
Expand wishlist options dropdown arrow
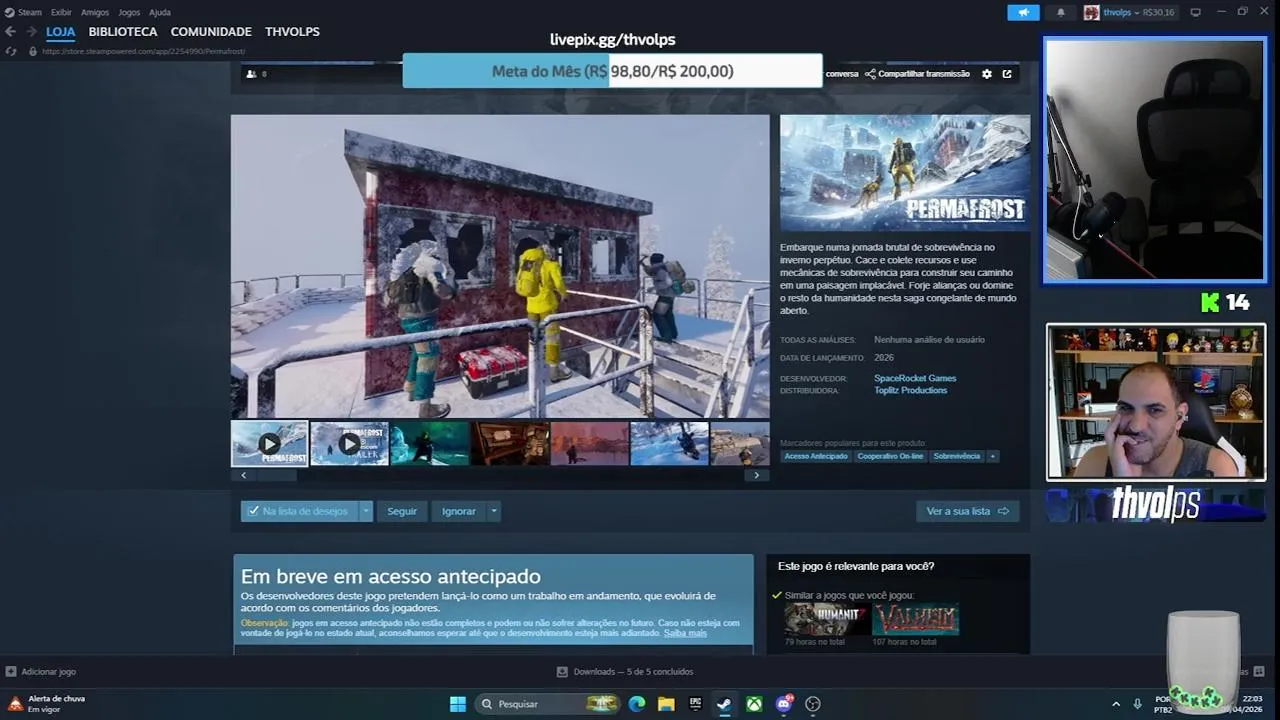[366, 511]
